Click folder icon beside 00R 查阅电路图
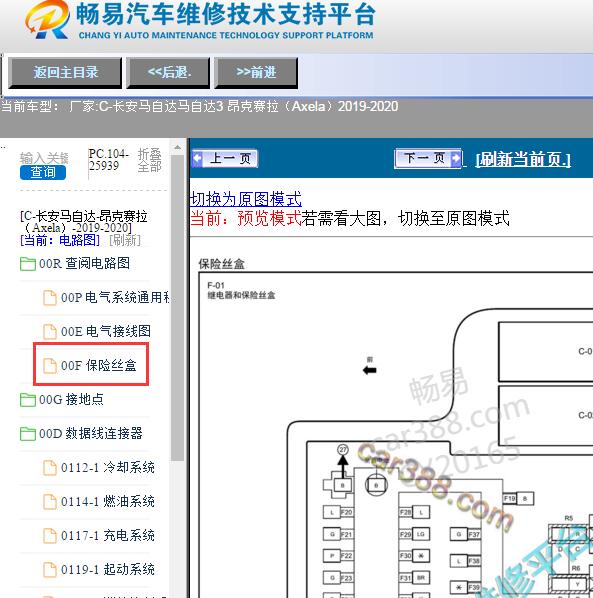The height and width of the screenshot is (598, 593). pos(28,264)
